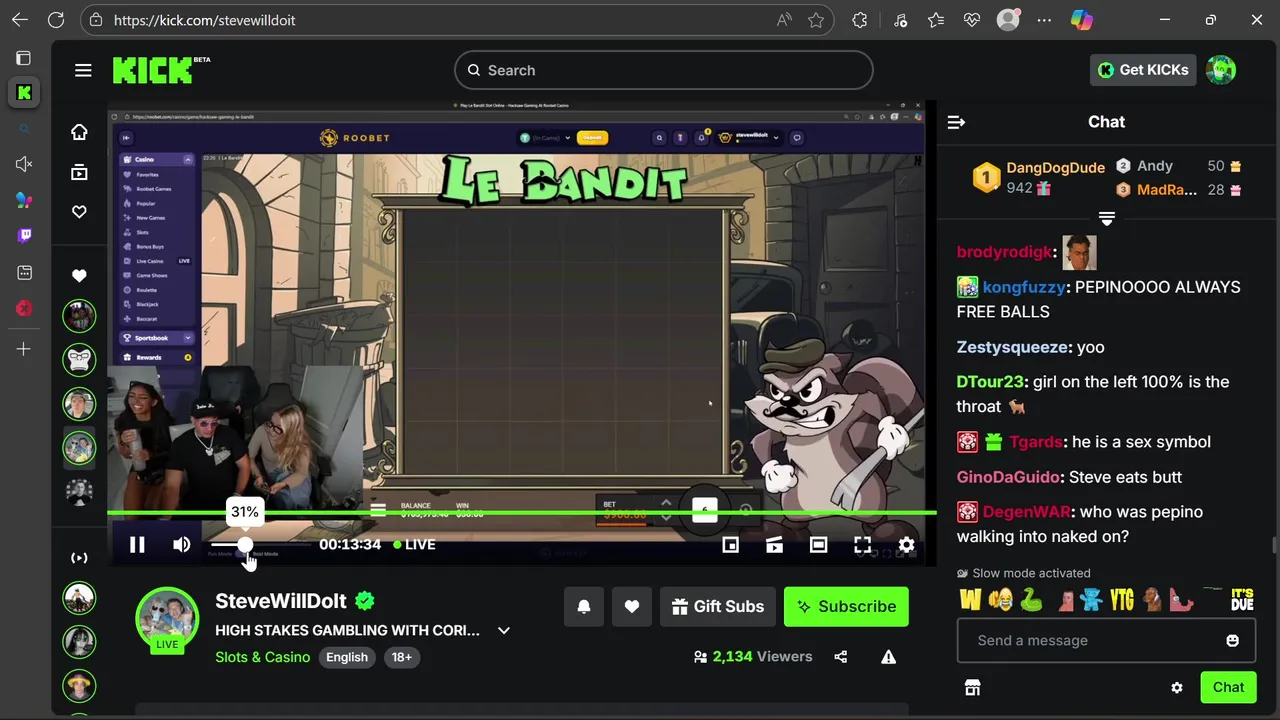Open the browser more options menu

pyautogui.click(x=1044, y=20)
